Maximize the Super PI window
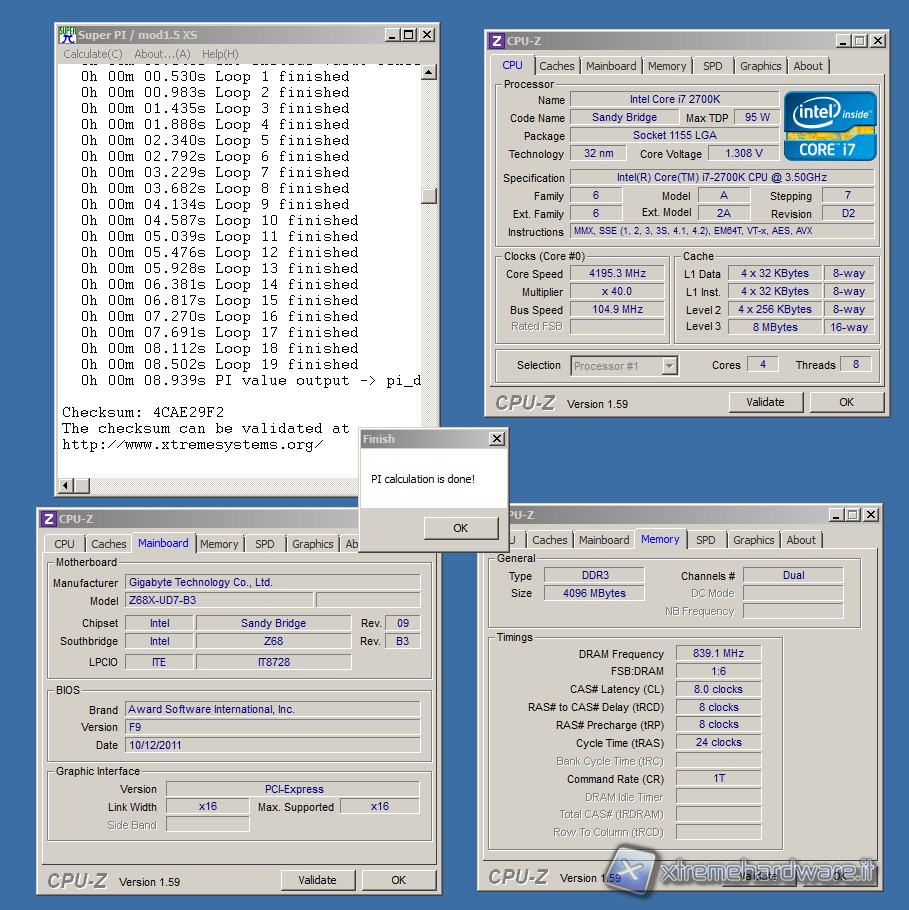 (408, 35)
